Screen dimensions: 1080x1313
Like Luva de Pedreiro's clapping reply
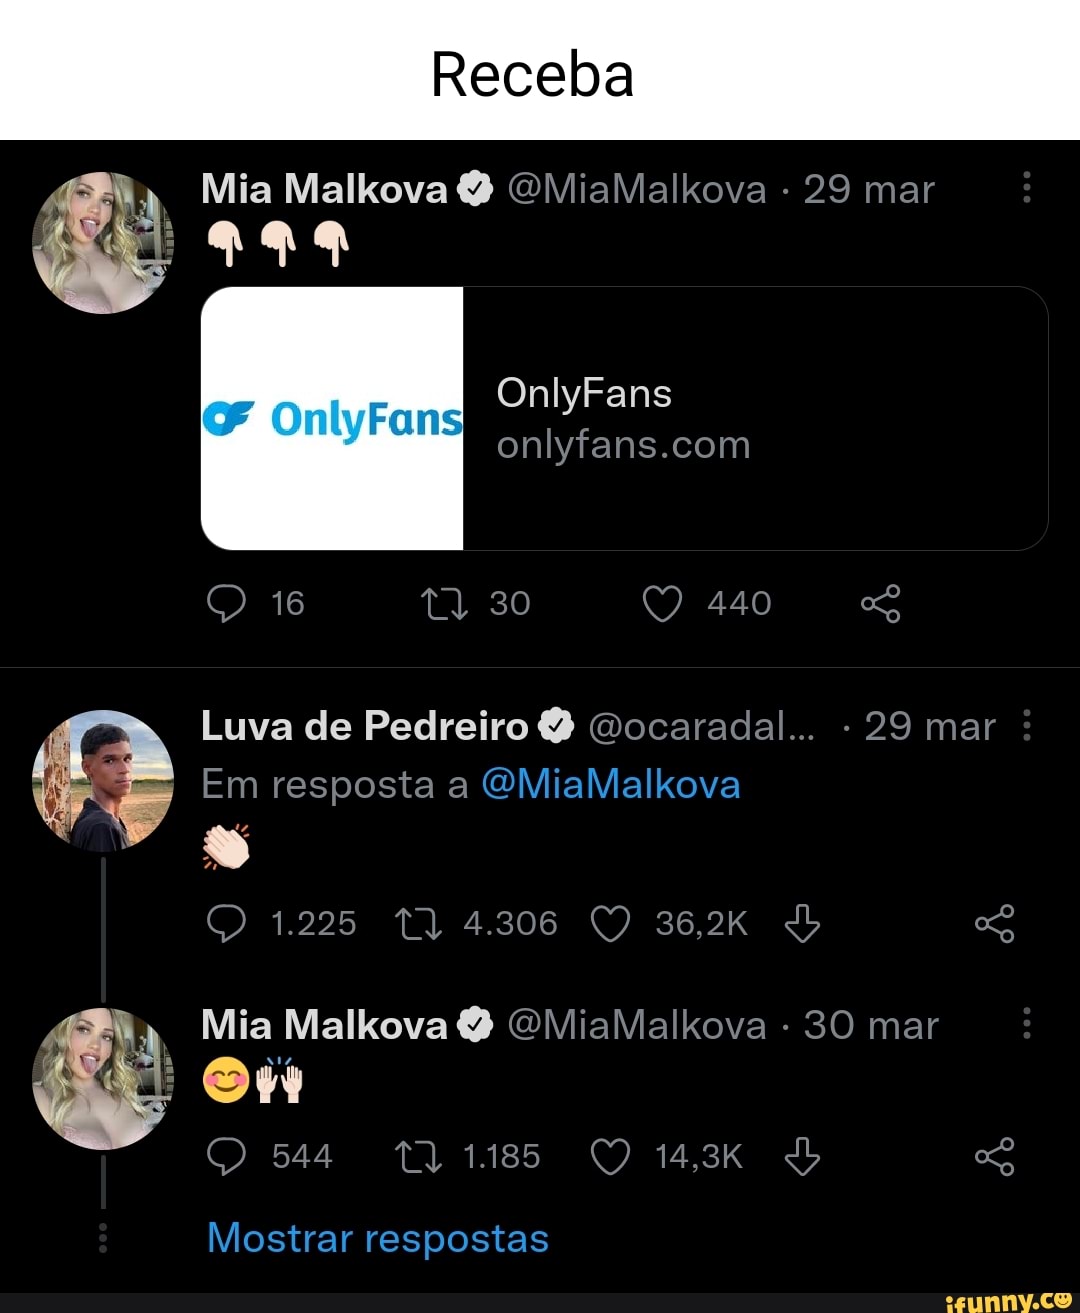(612, 923)
